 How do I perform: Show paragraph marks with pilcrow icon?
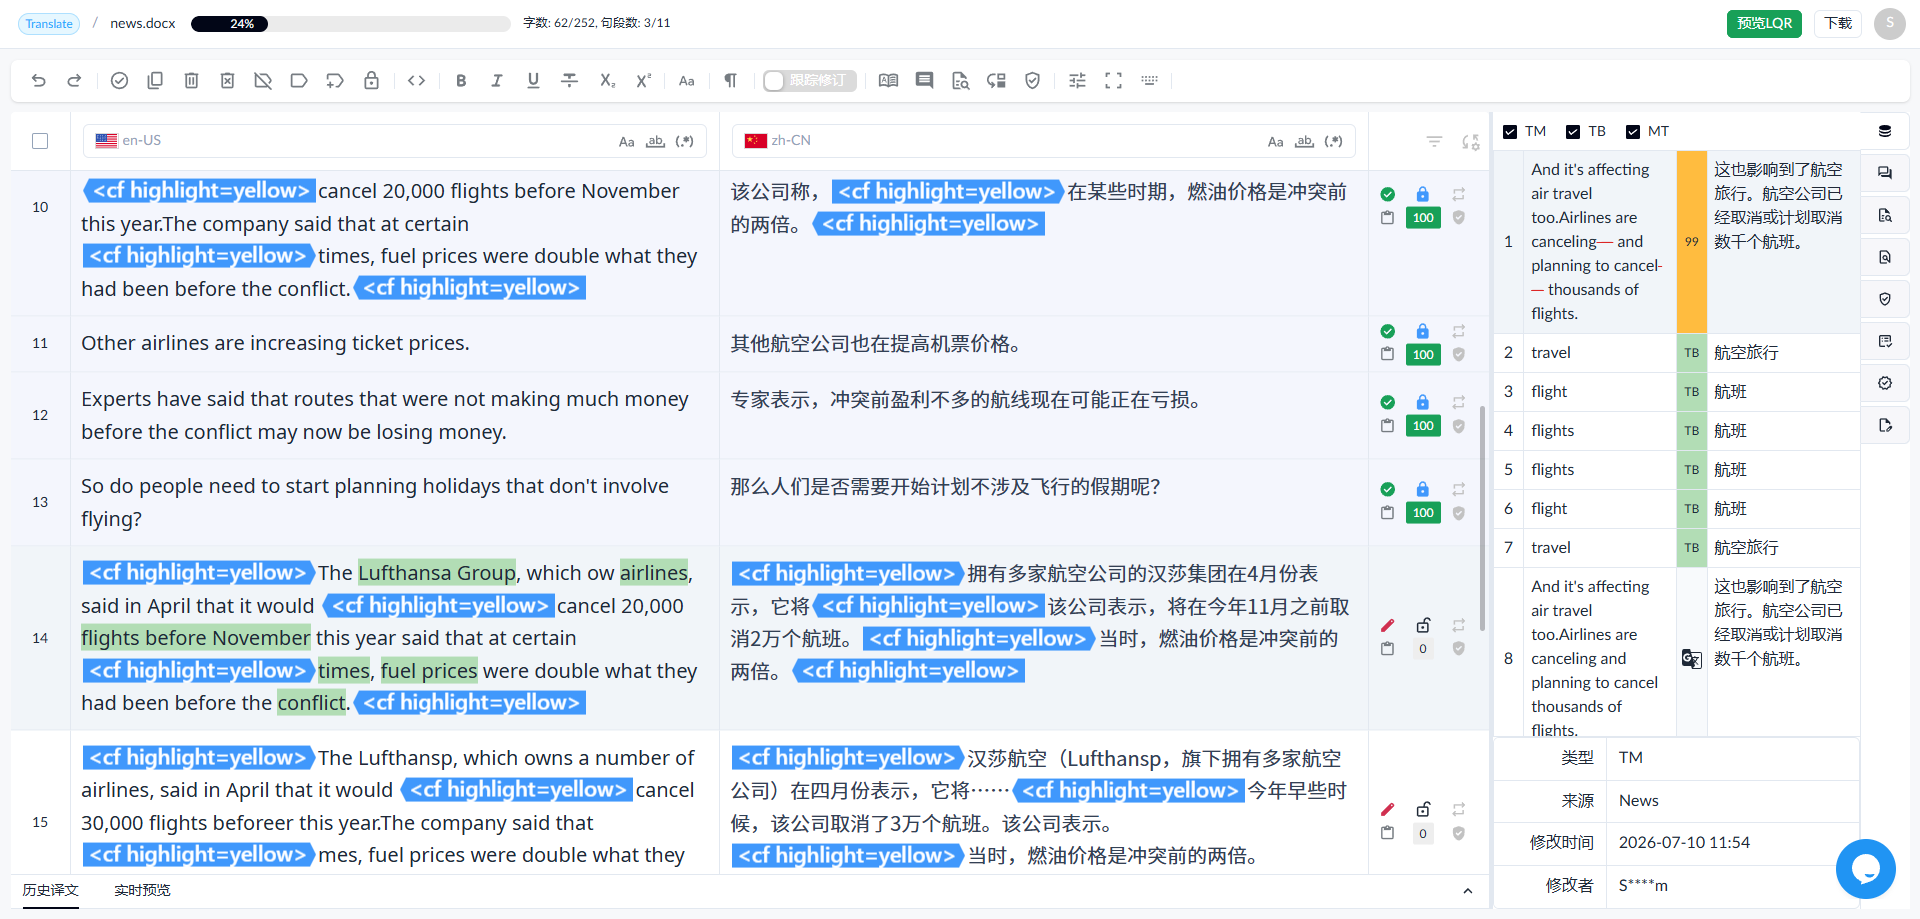point(730,81)
